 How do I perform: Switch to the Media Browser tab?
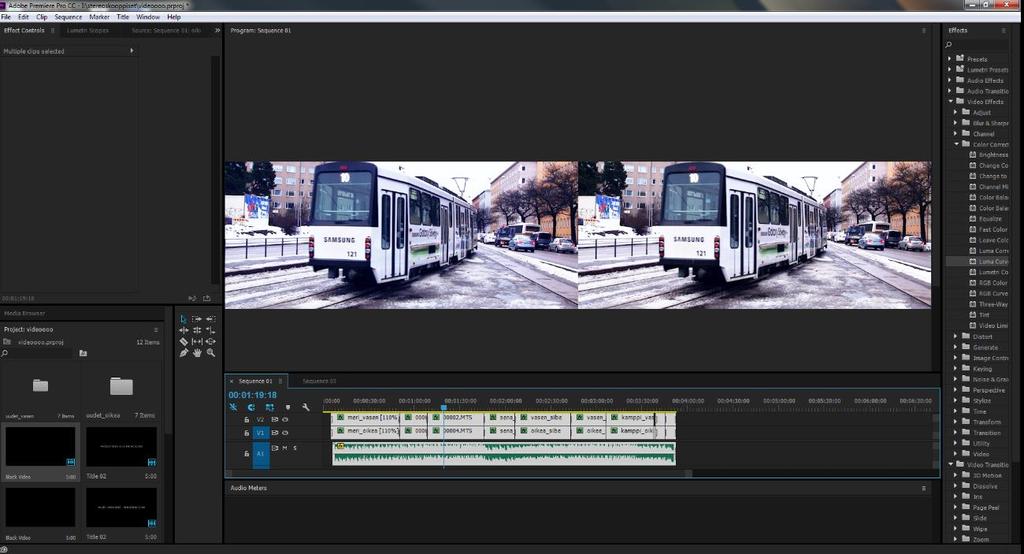click(x=25, y=314)
